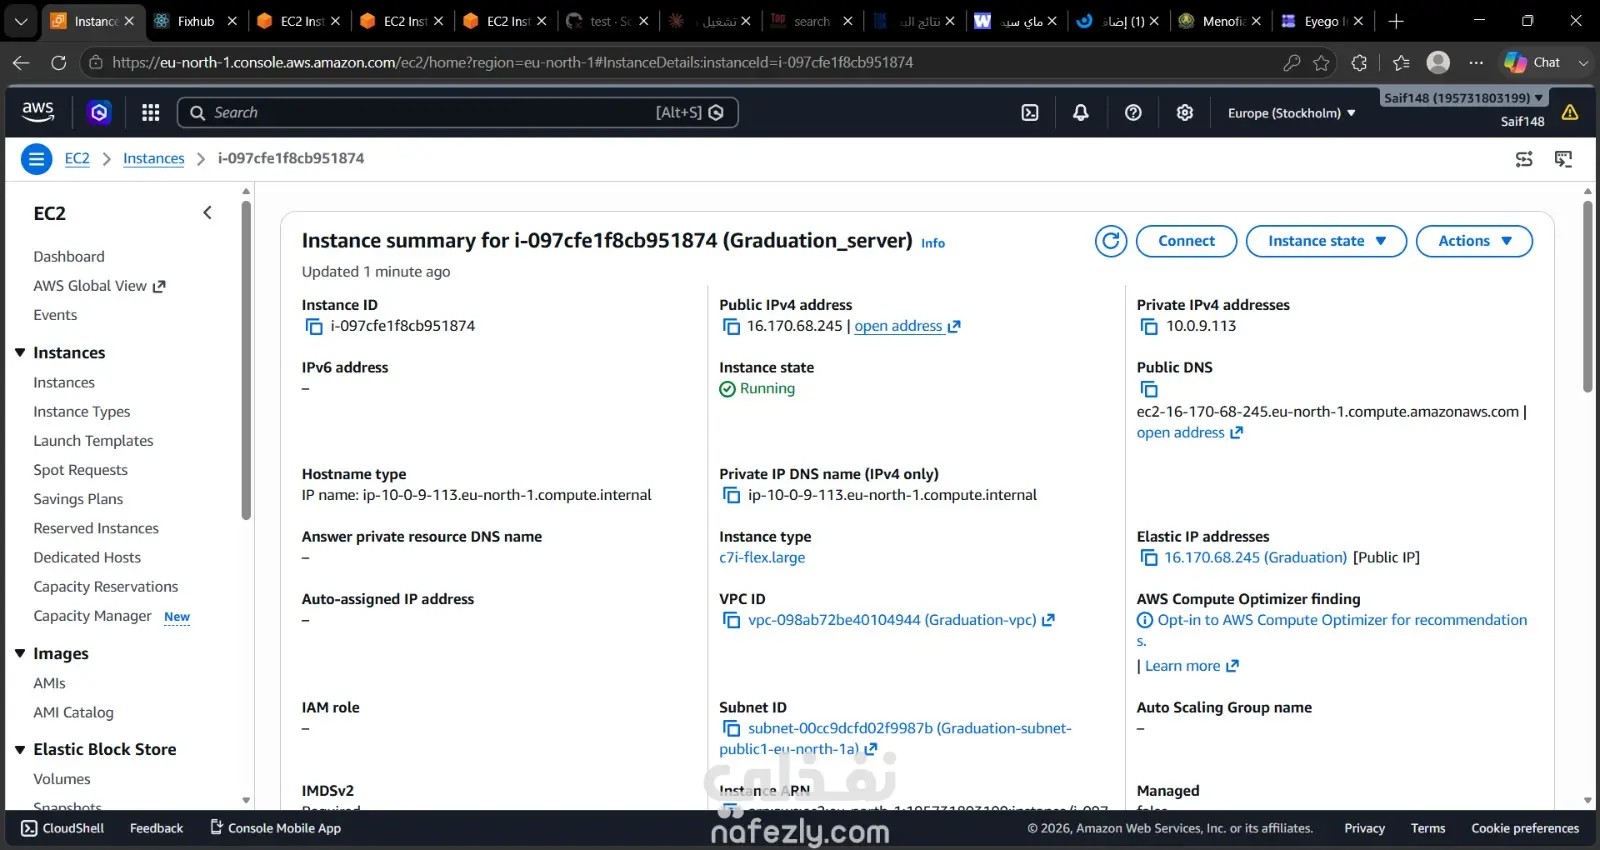Bookmark this page with the star icon

(1321, 62)
